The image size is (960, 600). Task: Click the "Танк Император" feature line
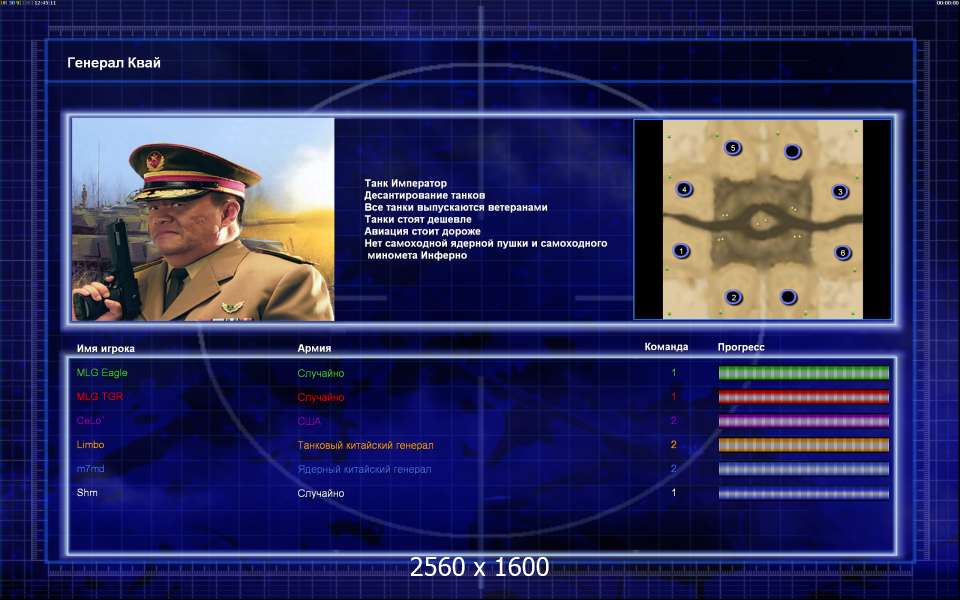[x=405, y=183]
